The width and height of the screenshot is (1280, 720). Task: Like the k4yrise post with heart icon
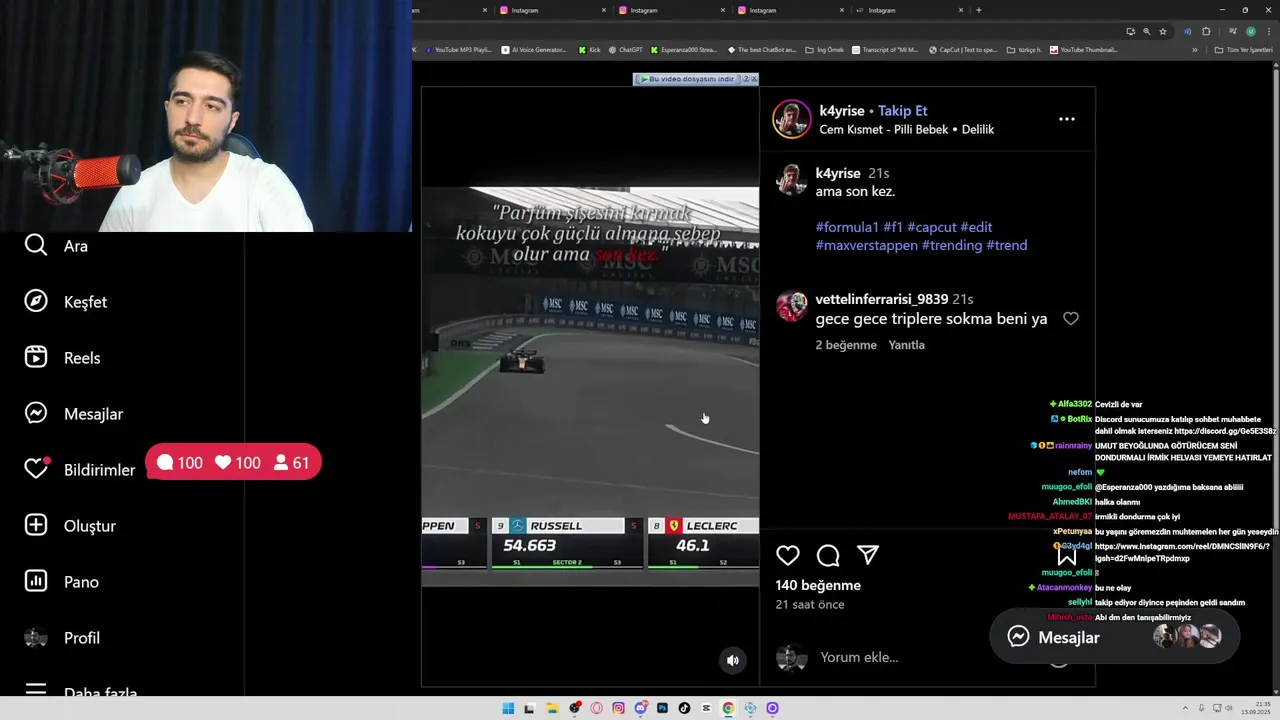coord(788,555)
